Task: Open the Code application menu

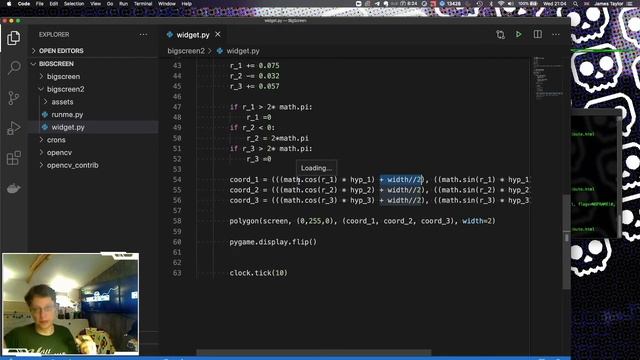Action: [x=24, y=4]
